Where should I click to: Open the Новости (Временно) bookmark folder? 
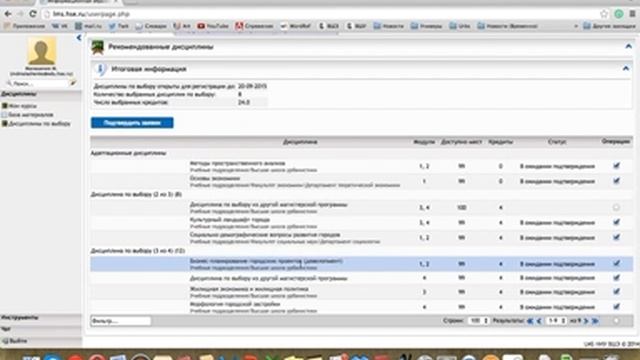pos(507,26)
